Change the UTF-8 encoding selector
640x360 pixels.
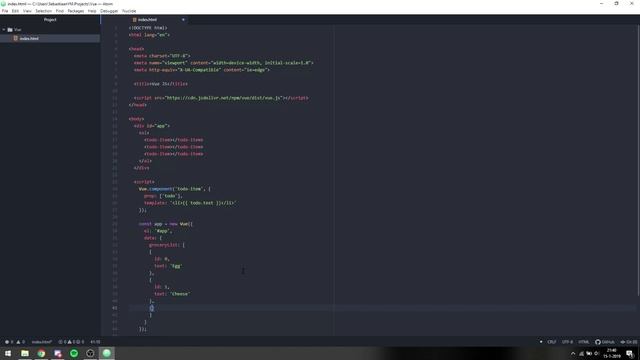(x=567, y=342)
